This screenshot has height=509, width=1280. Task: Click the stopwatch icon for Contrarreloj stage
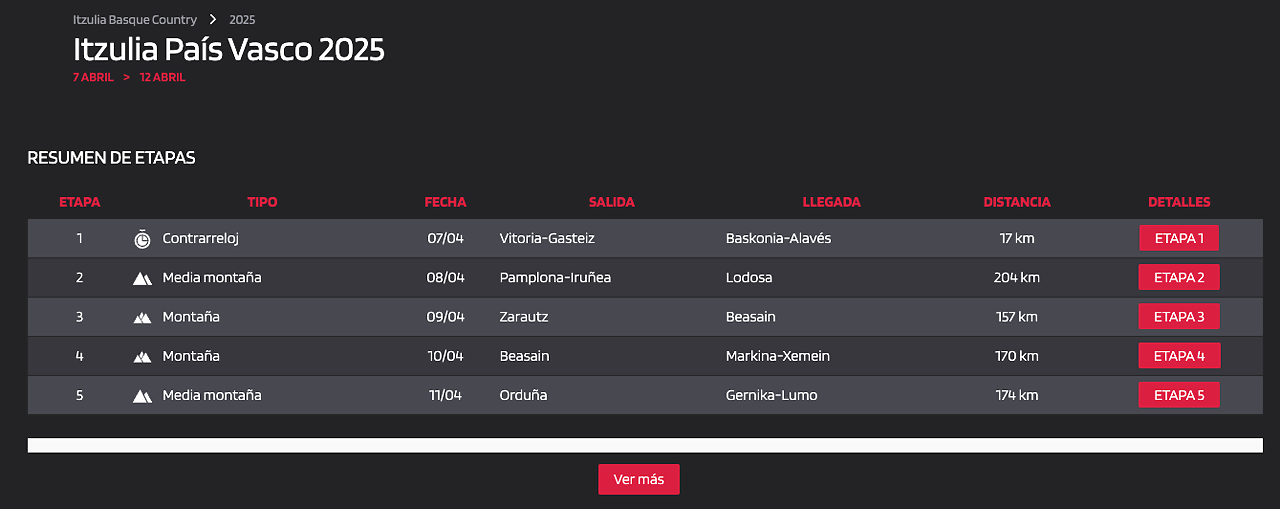point(142,239)
